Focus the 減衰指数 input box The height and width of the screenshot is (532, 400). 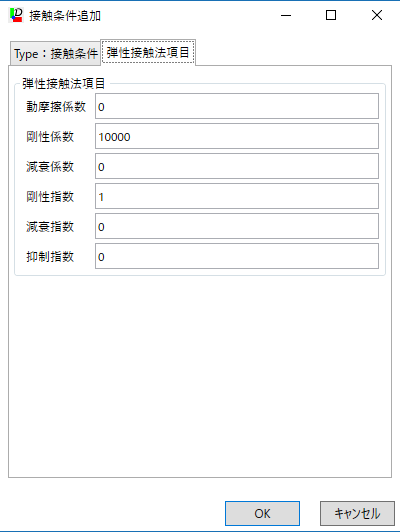coord(237,226)
